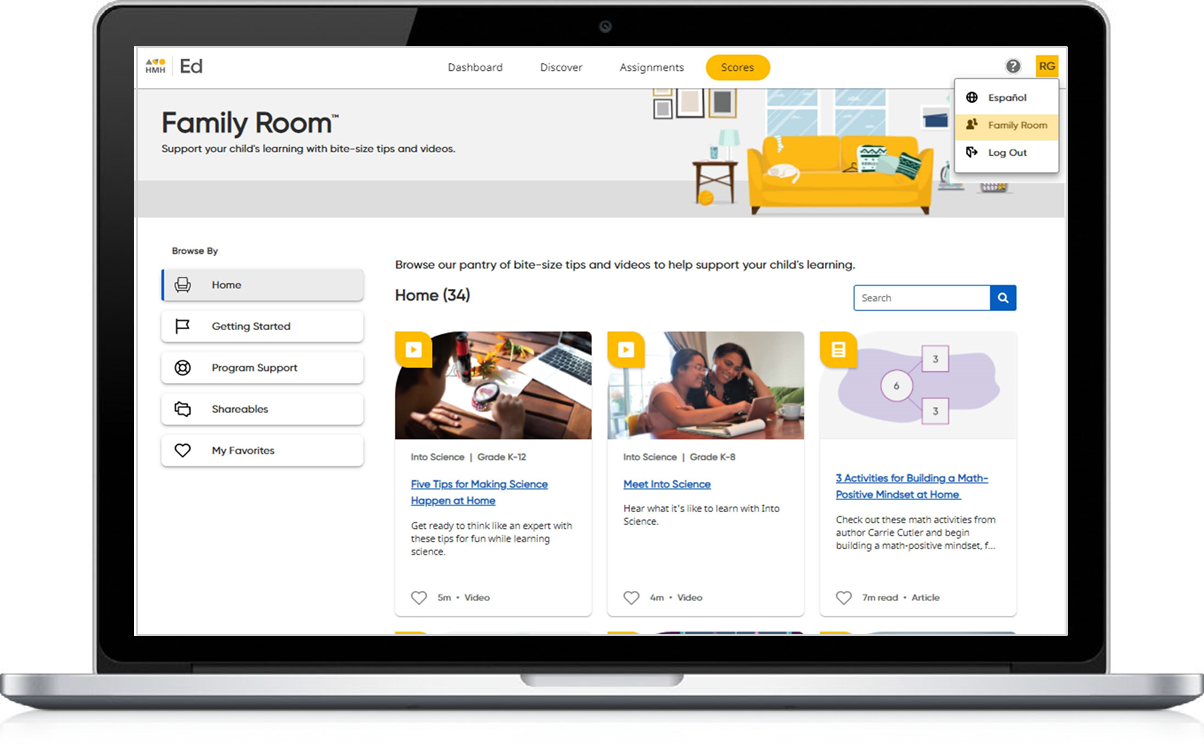The width and height of the screenshot is (1204, 744).
Task: Click the blue search magnifier button
Action: click(x=1003, y=298)
